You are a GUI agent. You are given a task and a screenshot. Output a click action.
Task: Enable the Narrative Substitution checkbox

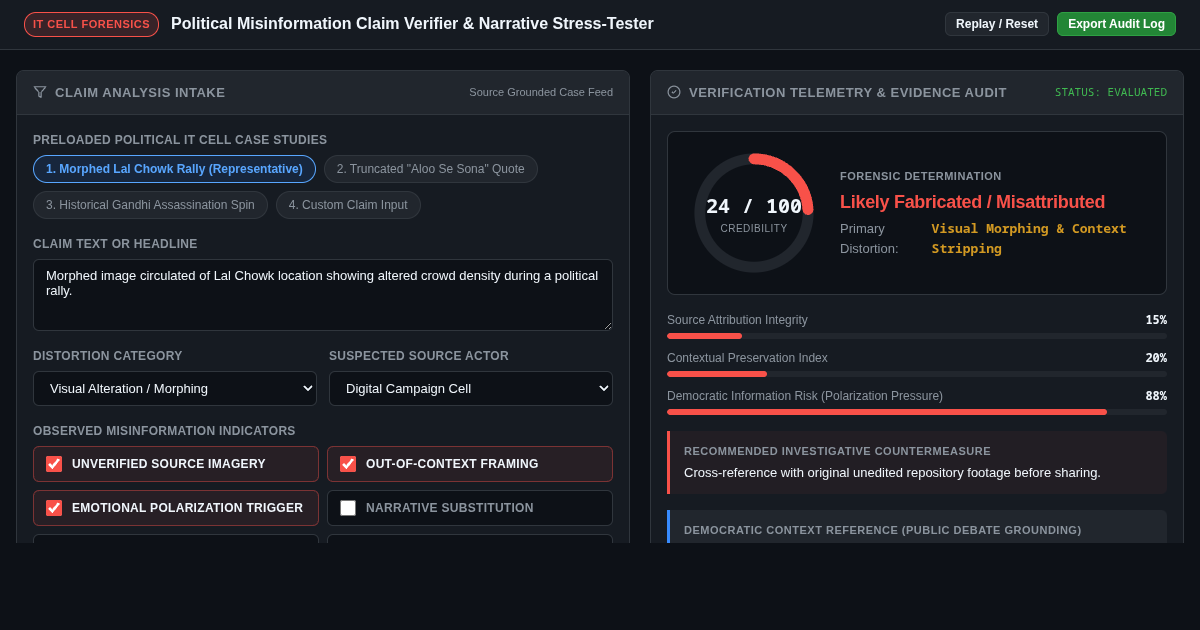point(348,508)
